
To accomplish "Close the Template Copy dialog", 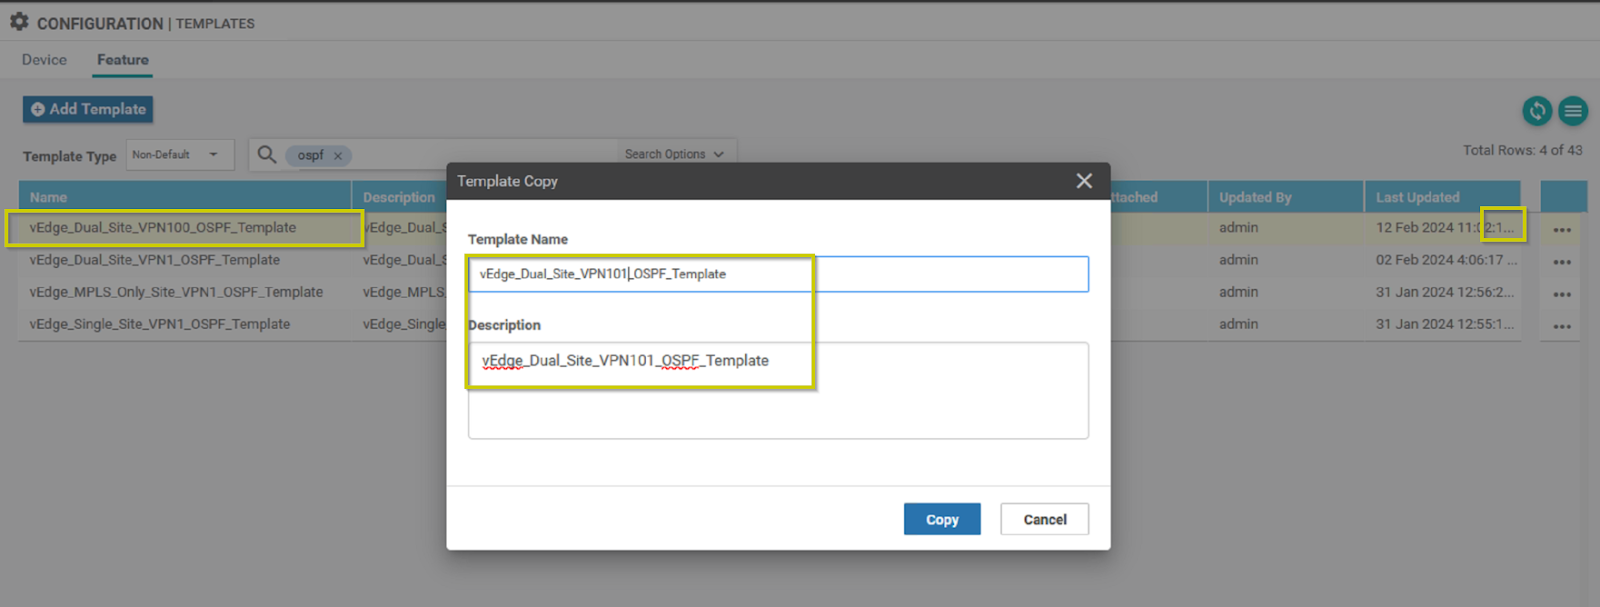I will [x=1084, y=181].
